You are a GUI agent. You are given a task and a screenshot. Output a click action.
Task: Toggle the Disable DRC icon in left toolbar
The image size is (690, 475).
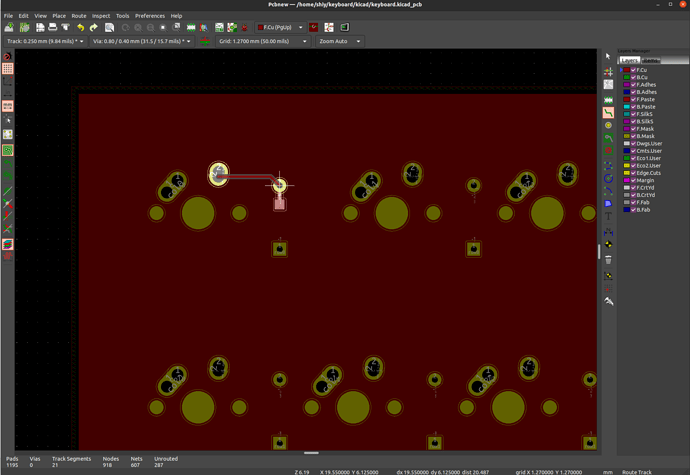(7, 56)
